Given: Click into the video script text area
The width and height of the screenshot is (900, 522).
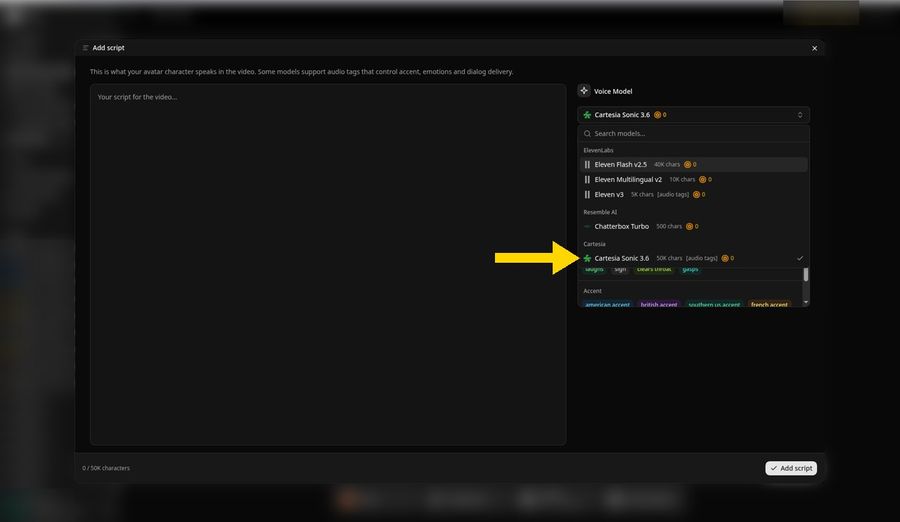Looking at the screenshot, I should 328,264.
